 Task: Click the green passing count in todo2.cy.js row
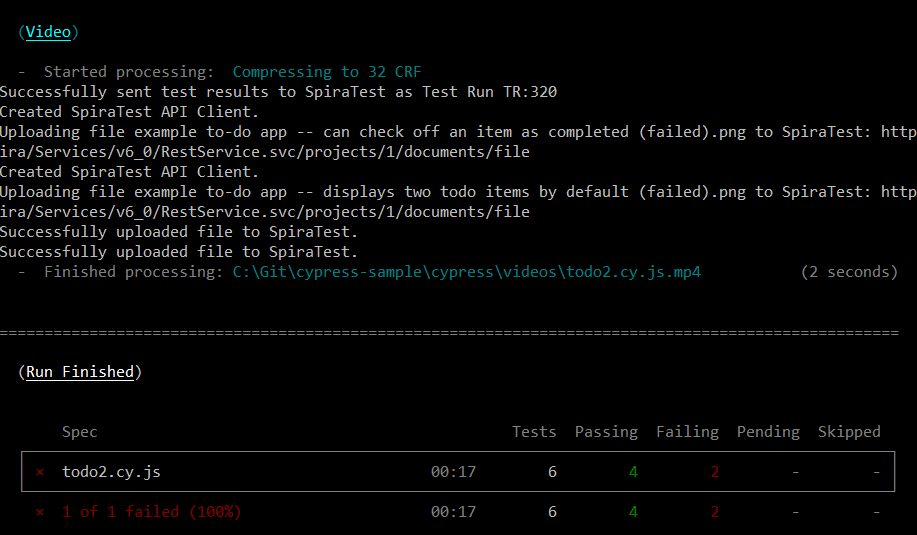[633, 472]
